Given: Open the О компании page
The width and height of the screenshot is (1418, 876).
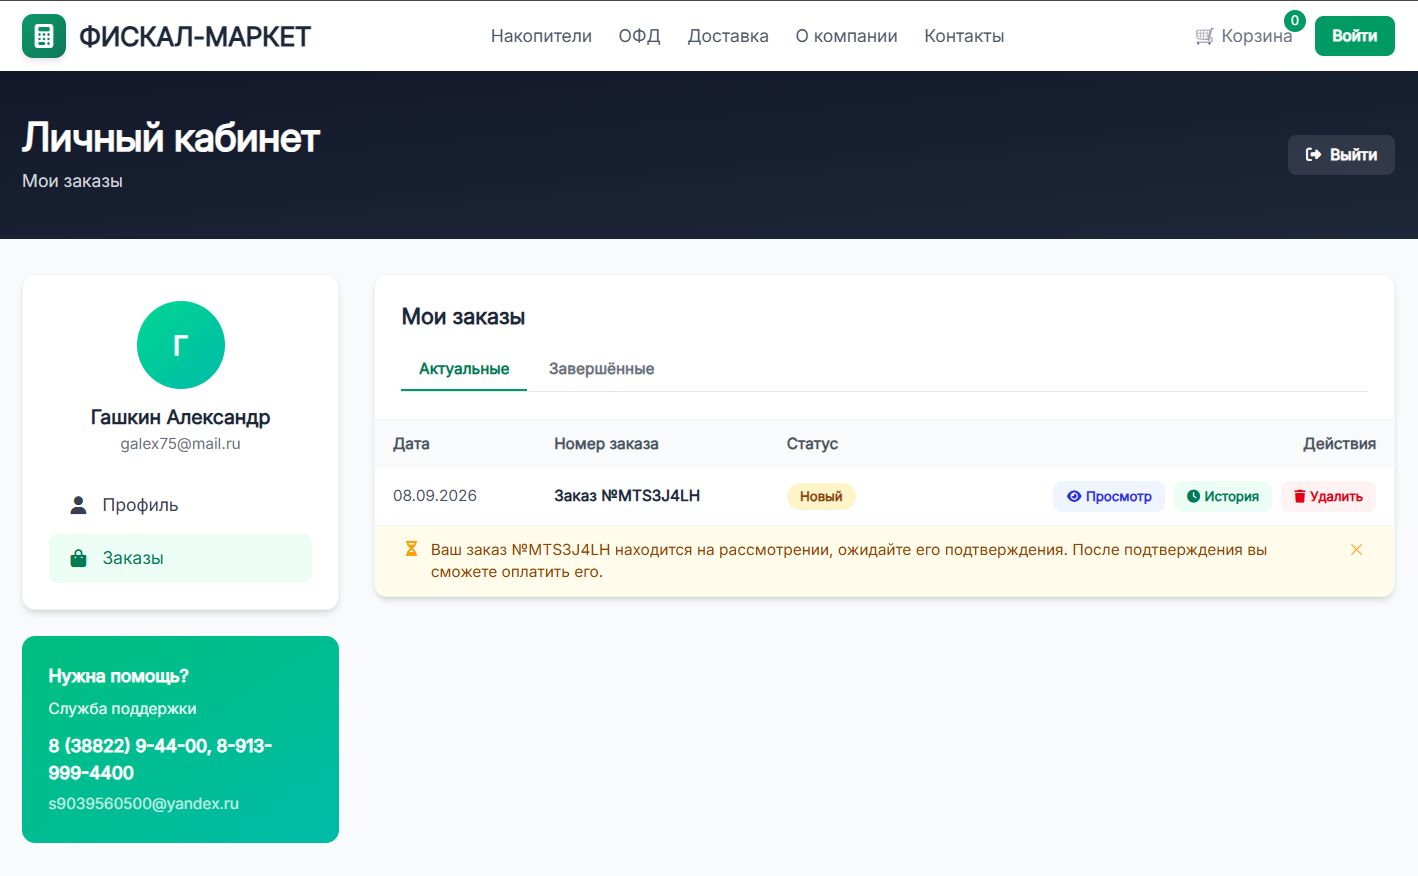Looking at the screenshot, I should coord(846,36).
